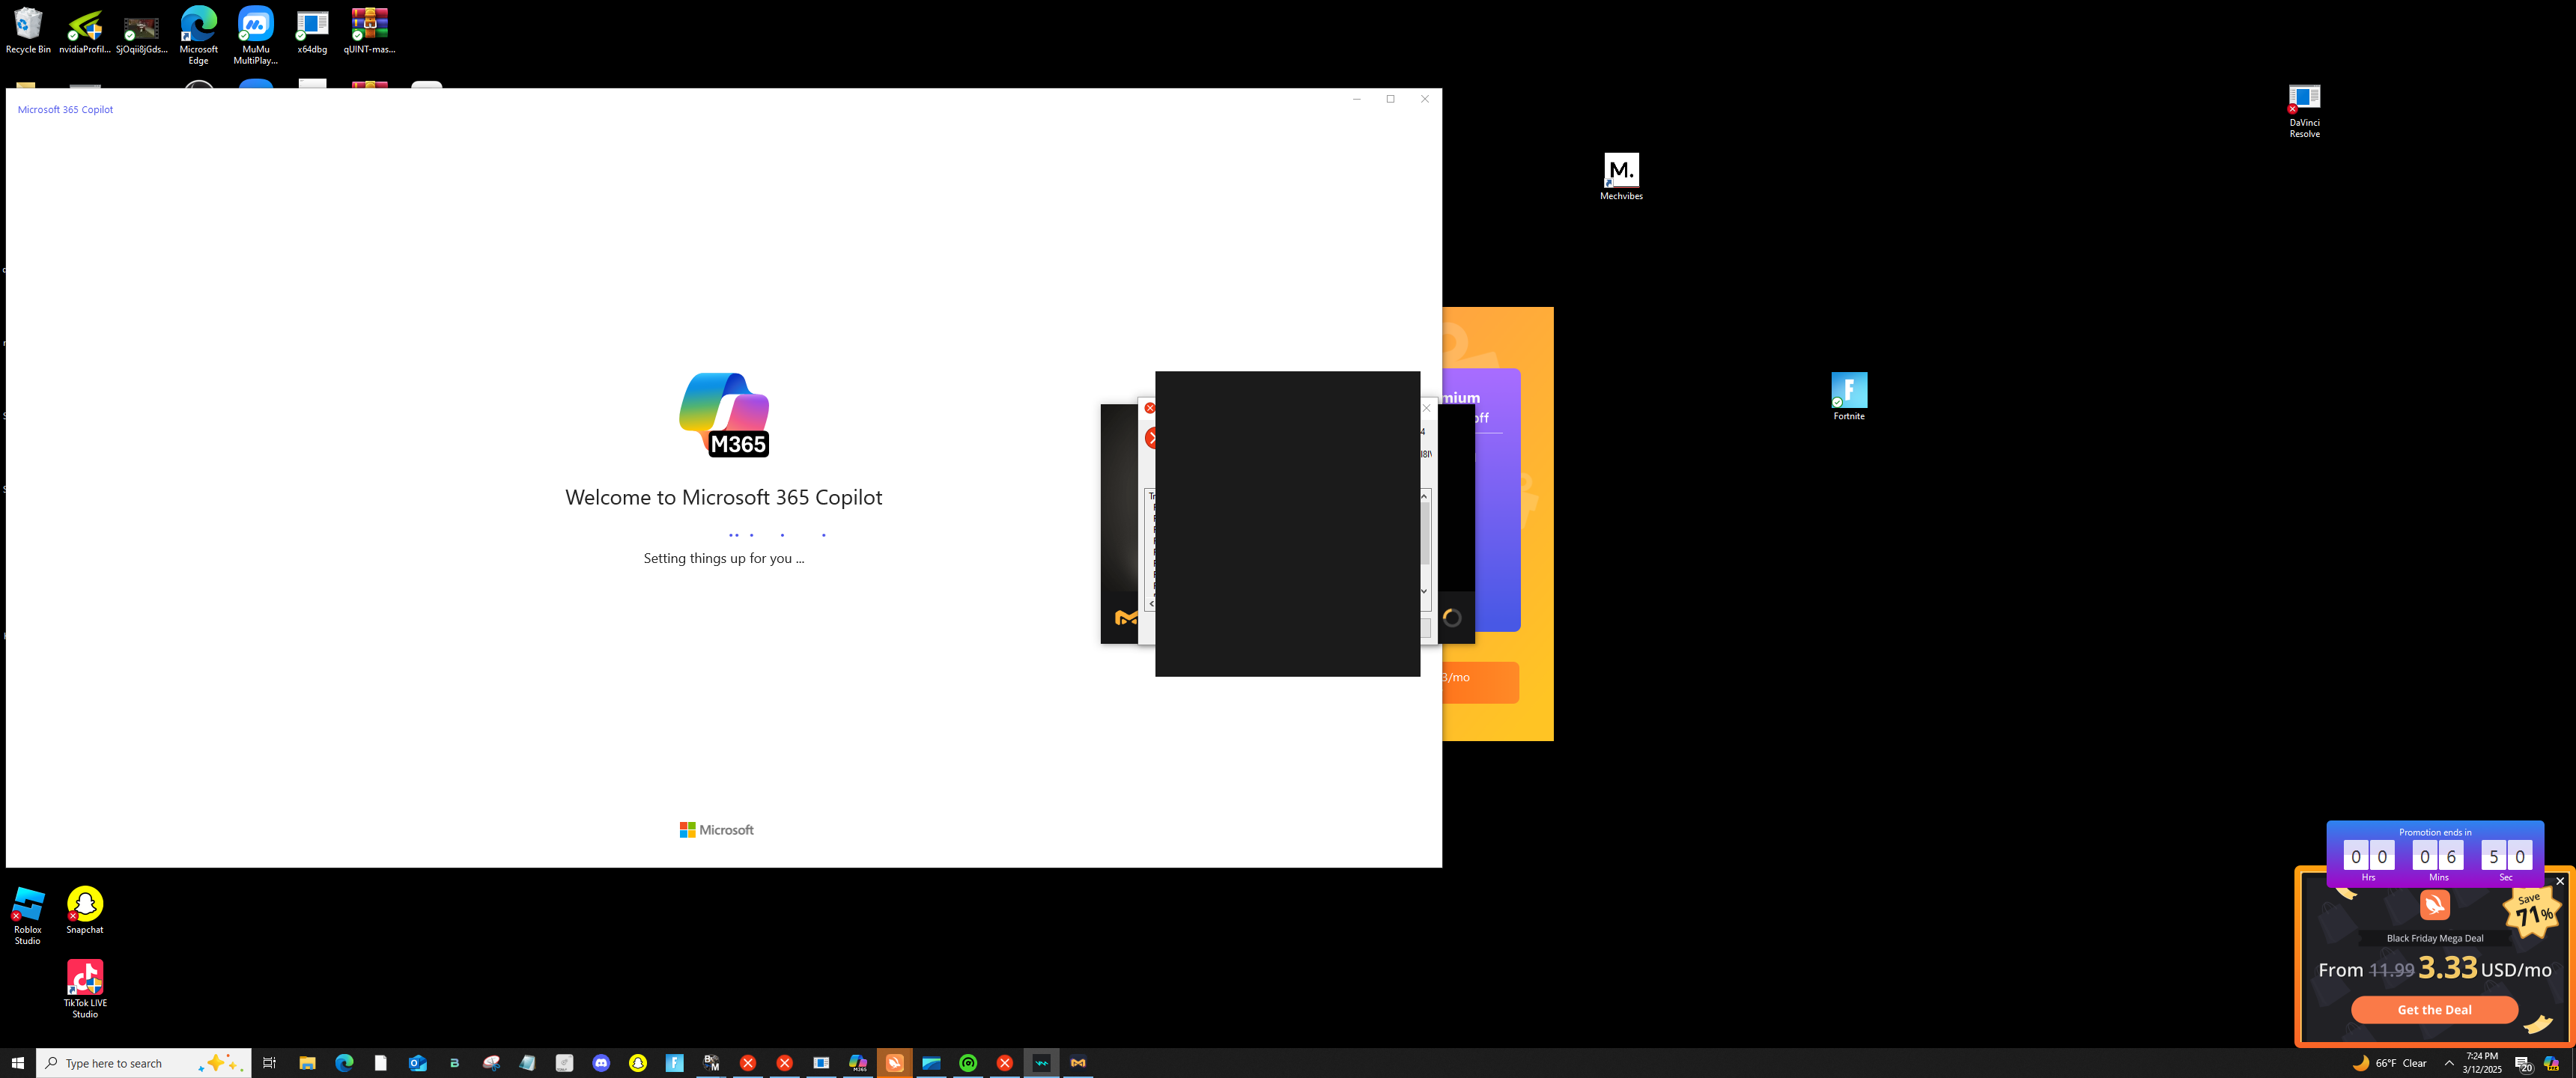The width and height of the screenshot is (2576, 1078).
Task: Minimize the Microsoft 365 Copilot window
Action: (x=1356, y=99)
